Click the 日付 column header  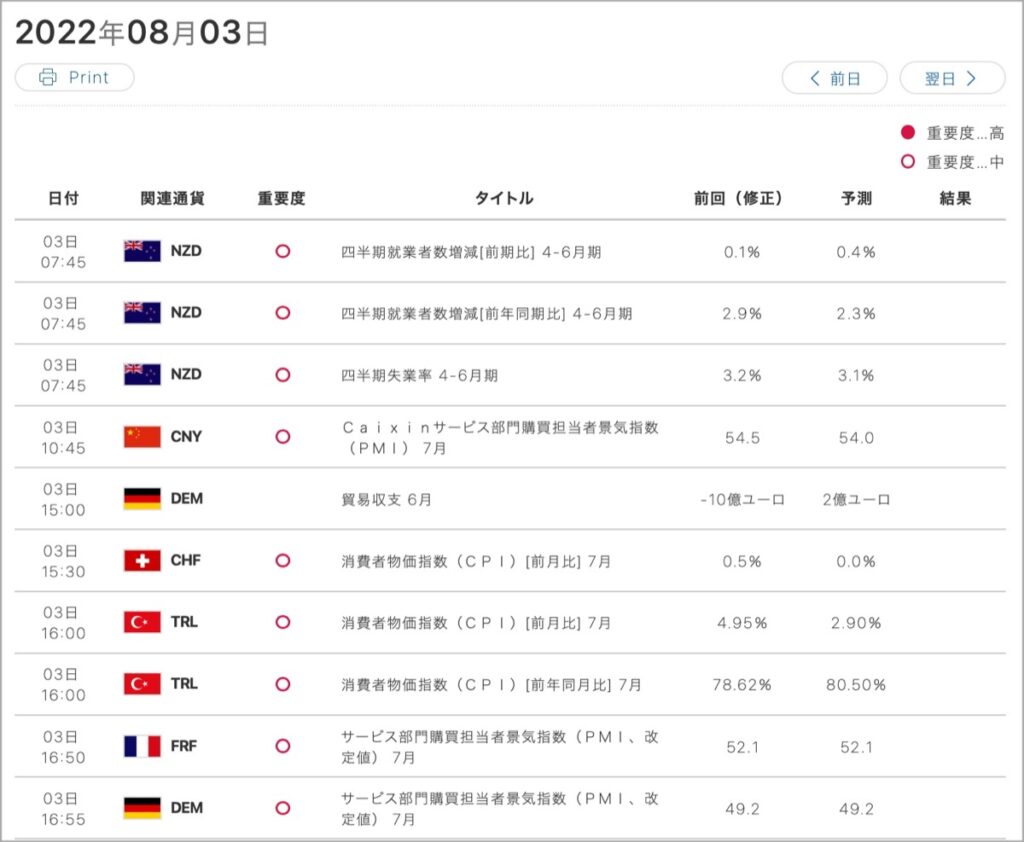pos(63,198)
